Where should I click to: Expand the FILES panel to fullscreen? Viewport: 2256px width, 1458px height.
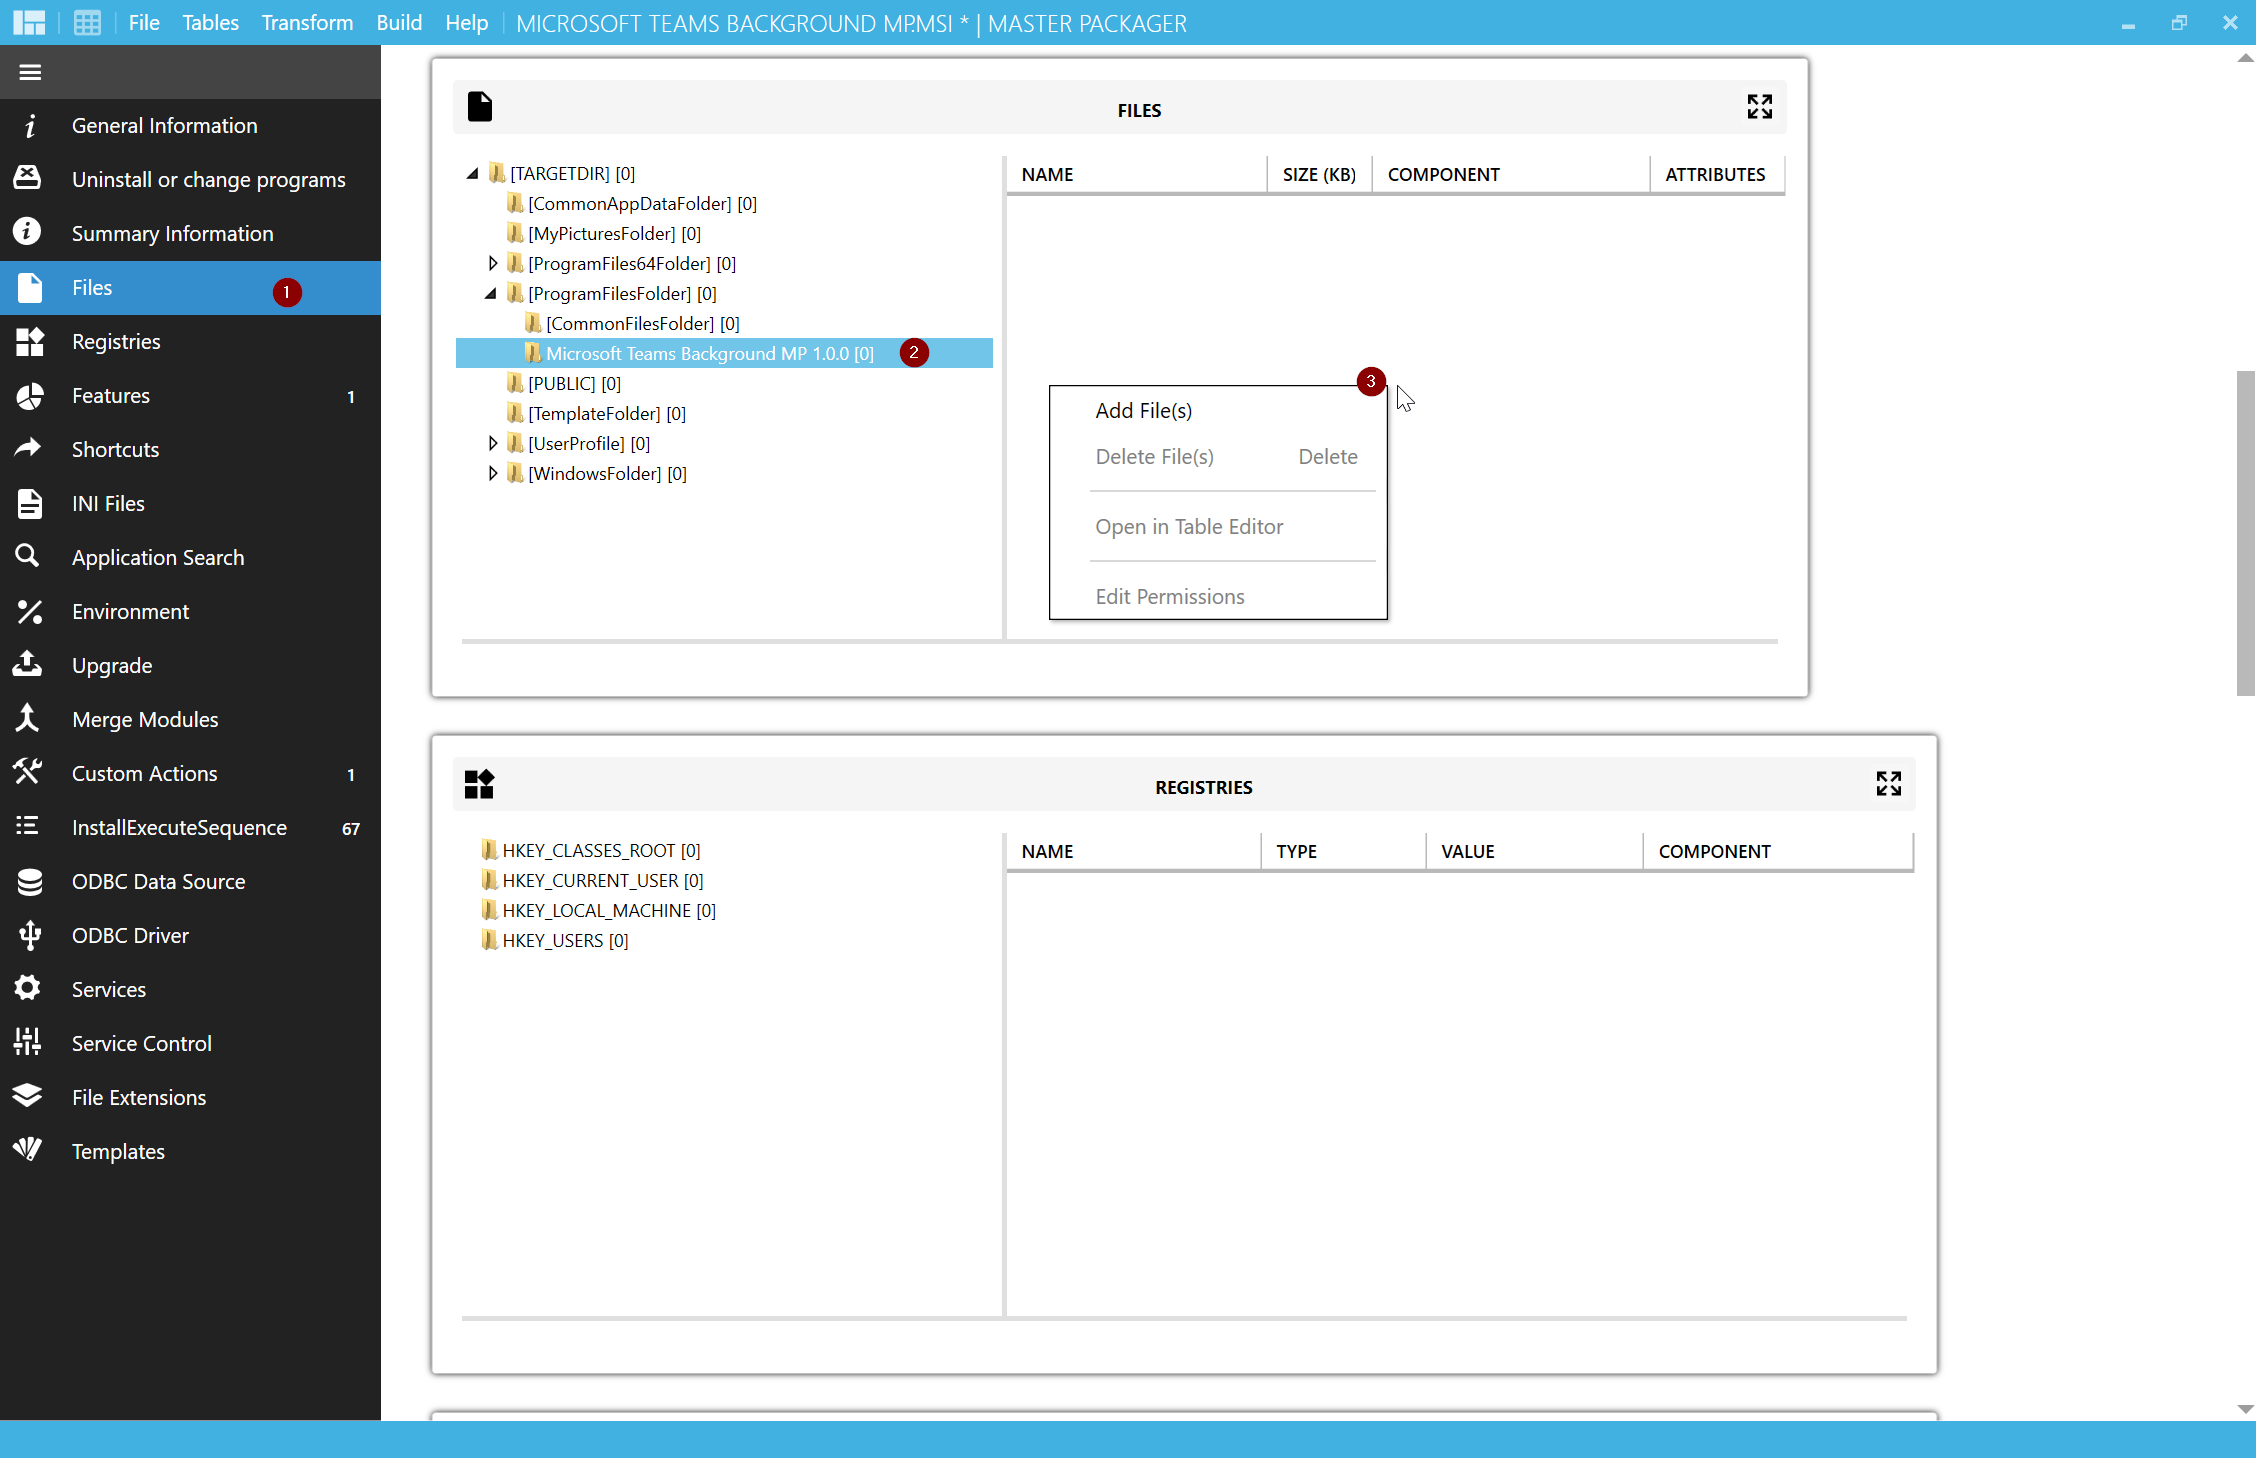[x=1760, y=107]
